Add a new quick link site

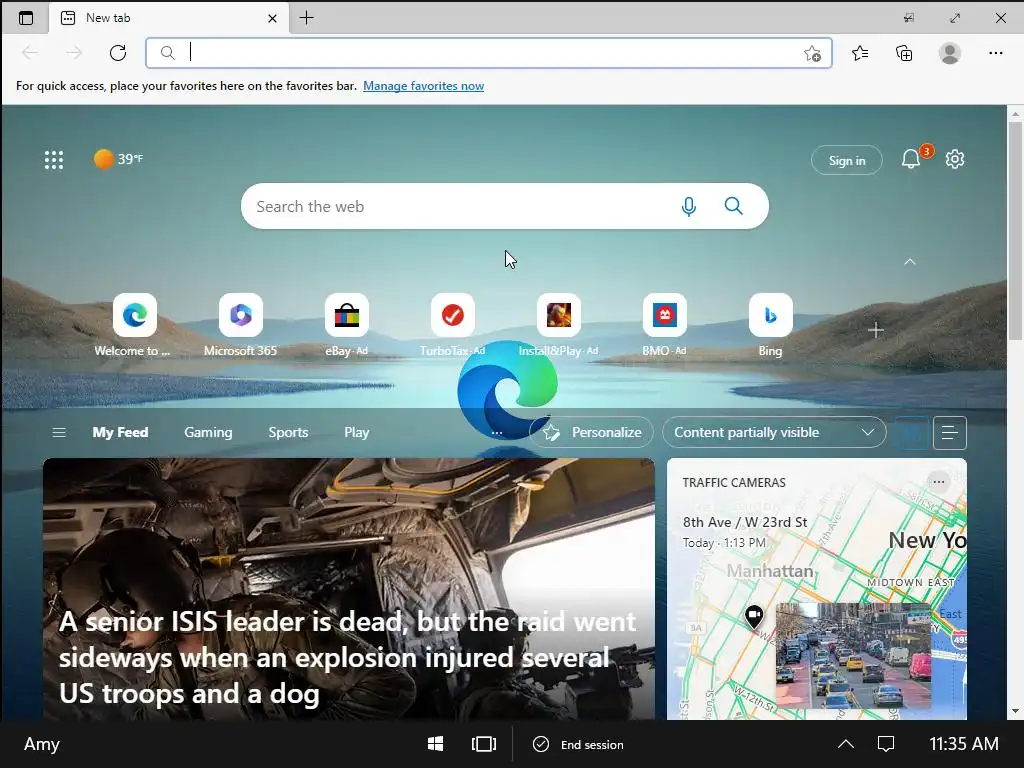coord(876,330)
